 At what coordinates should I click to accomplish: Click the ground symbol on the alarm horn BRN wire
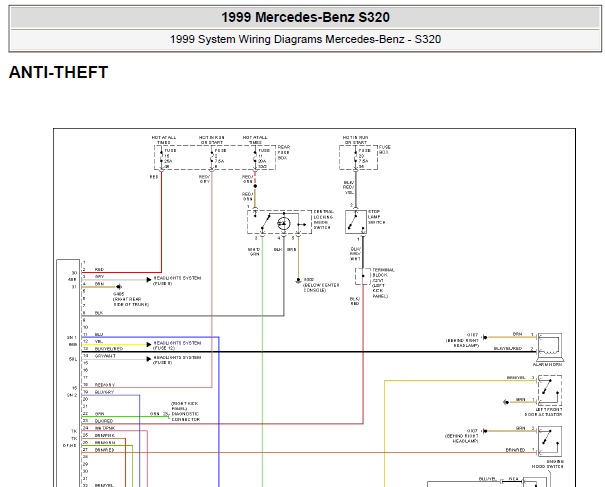485,337
